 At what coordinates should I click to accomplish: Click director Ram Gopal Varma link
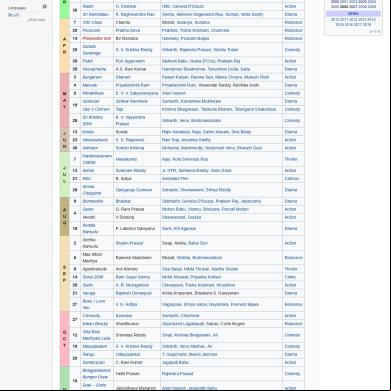[x=133, y=277]
